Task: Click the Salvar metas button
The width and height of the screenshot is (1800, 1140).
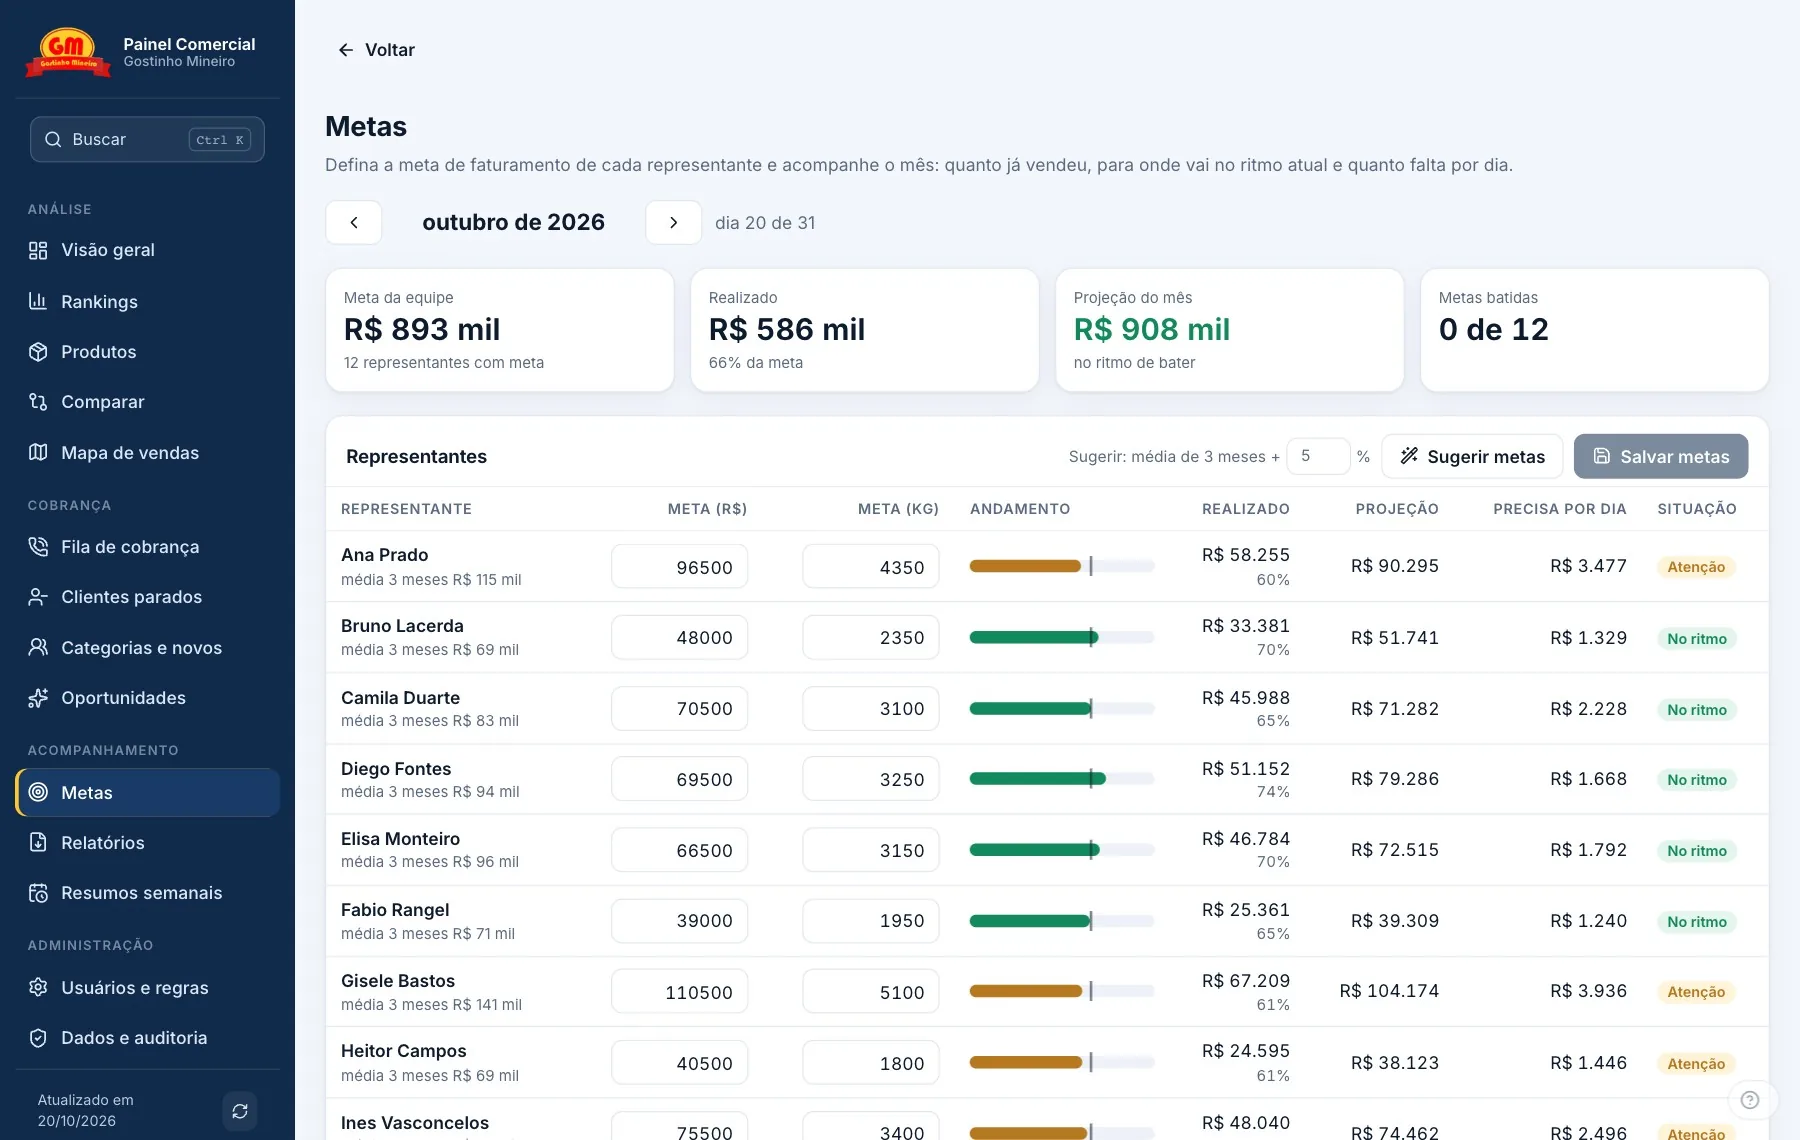Action: point(1661,456)
